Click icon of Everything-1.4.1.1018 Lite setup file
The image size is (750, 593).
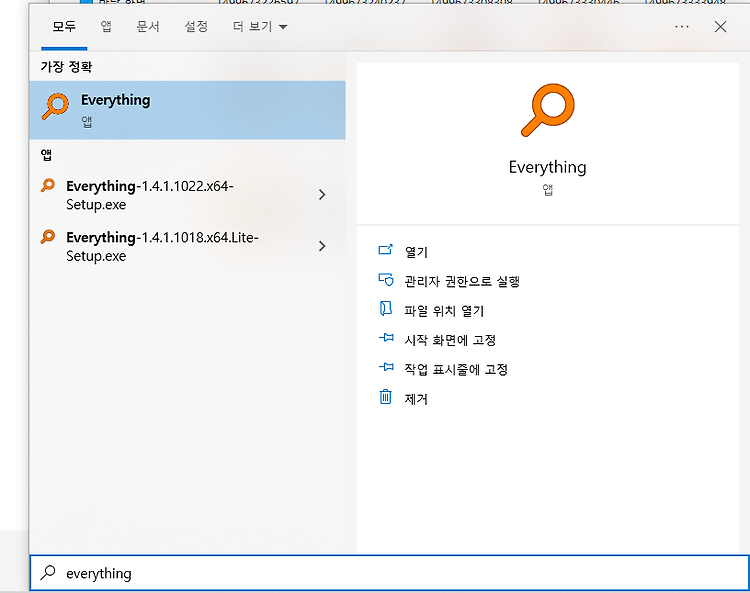click(48, 237)
